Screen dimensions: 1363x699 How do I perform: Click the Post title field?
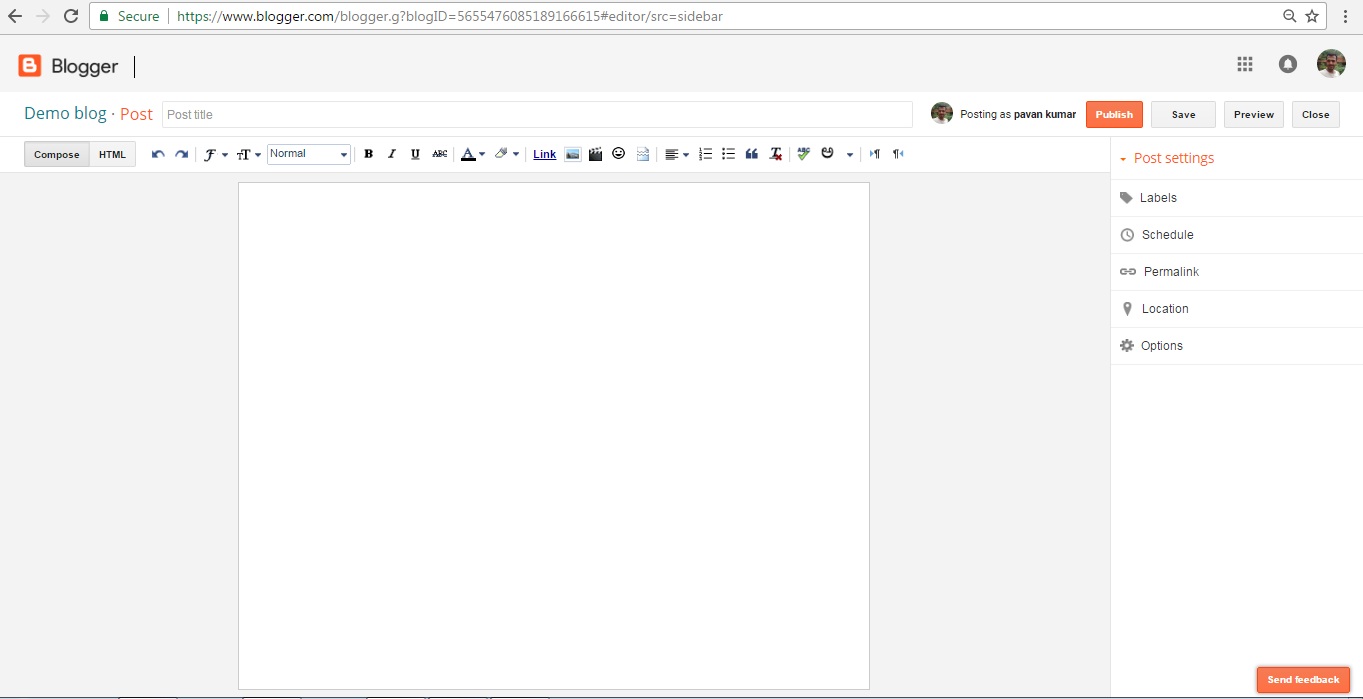[537, 114]
